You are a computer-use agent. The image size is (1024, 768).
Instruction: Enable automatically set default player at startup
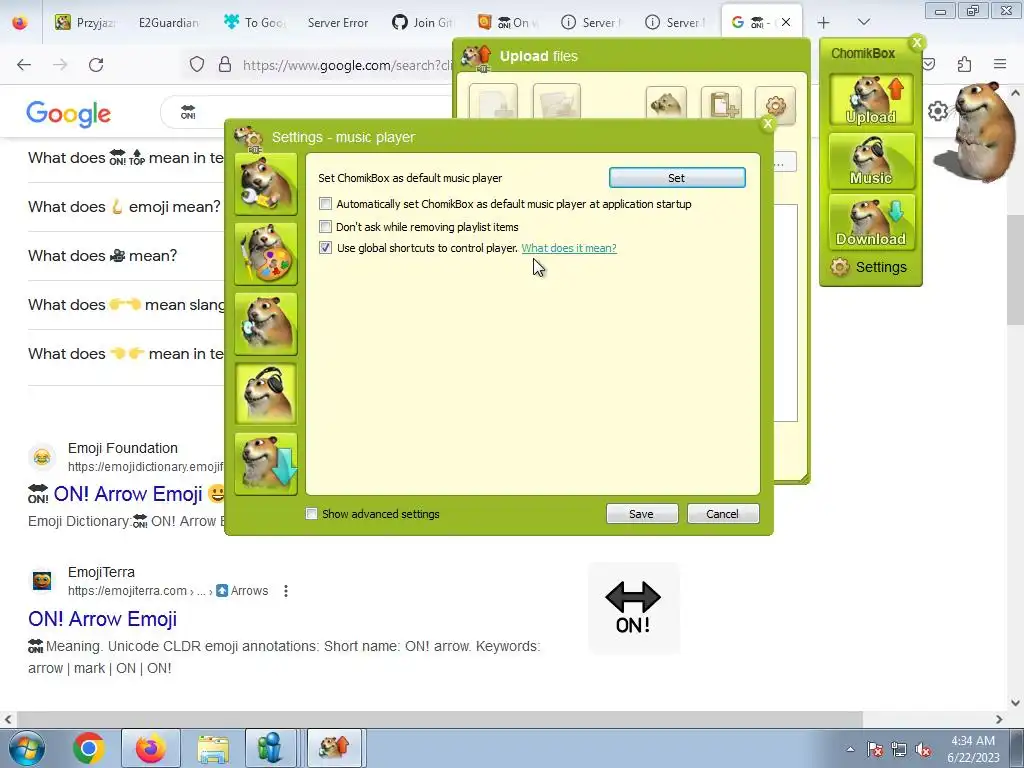(x=325, y=204)
